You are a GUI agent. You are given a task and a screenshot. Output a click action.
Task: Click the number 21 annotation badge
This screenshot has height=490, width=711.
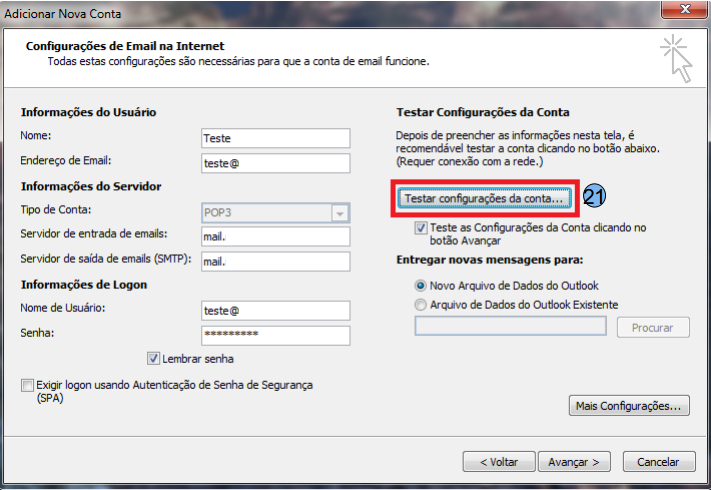pyautogui.click(x=596, y=198)
